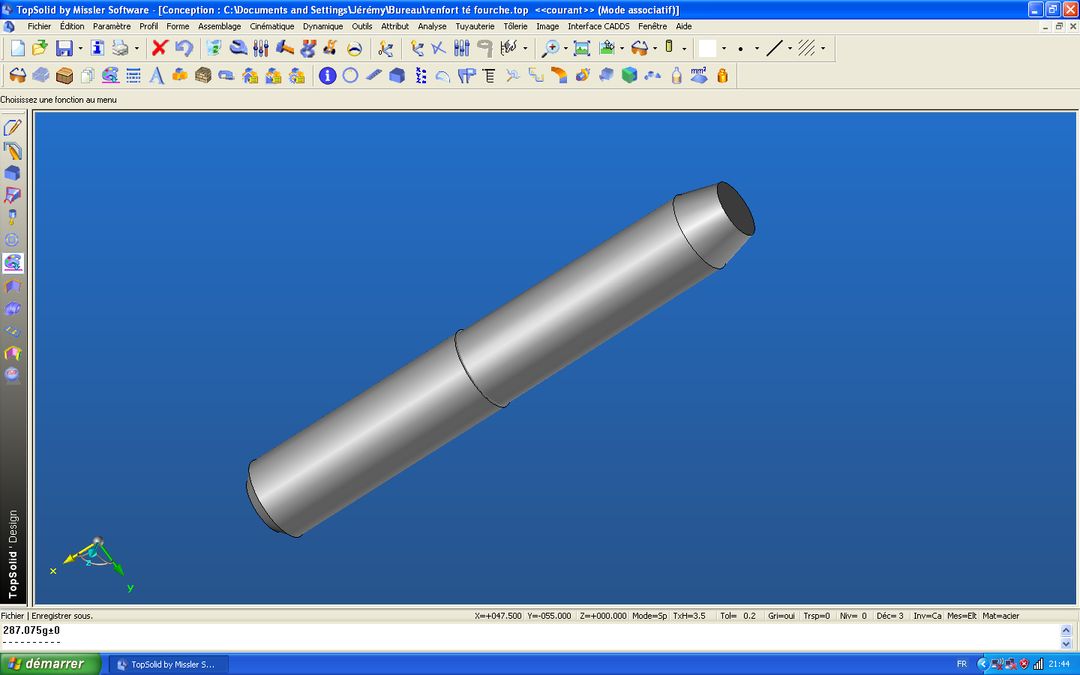1080x675 pixels.
Task: Toggle the Inv=Ca status bar field
Action: (x=927, y=616)
